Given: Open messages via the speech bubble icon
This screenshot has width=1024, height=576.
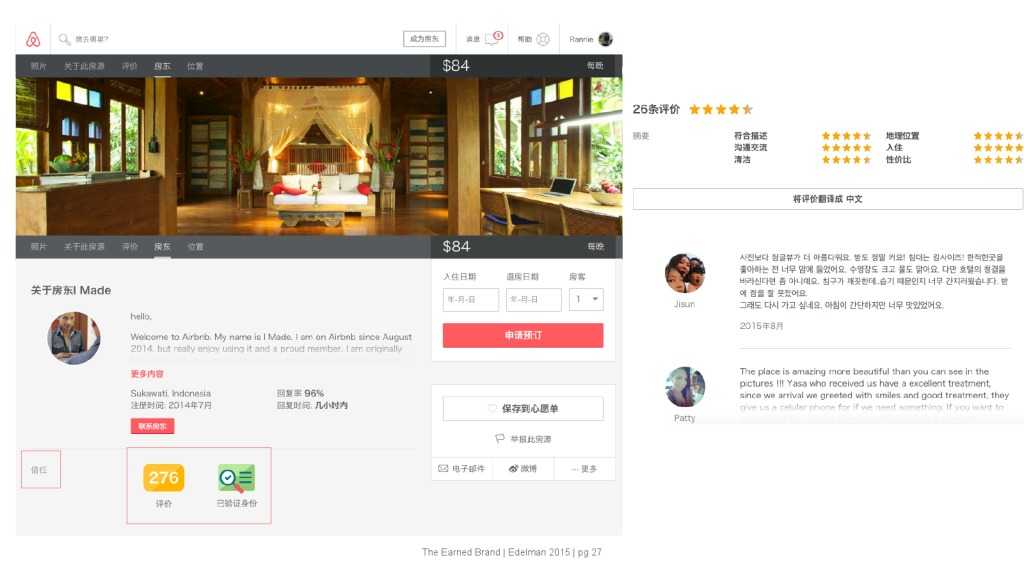Looking at the screenshot, I should click(492, 39).
